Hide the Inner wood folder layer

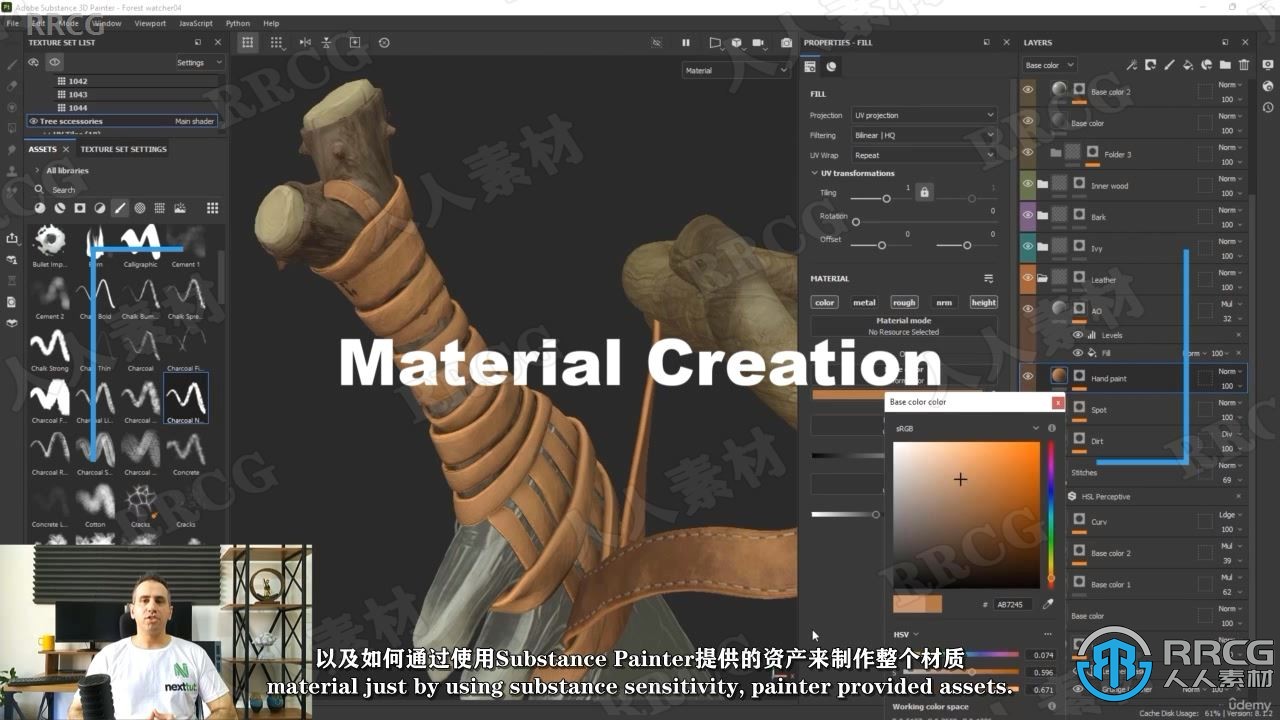point(1027,184)
